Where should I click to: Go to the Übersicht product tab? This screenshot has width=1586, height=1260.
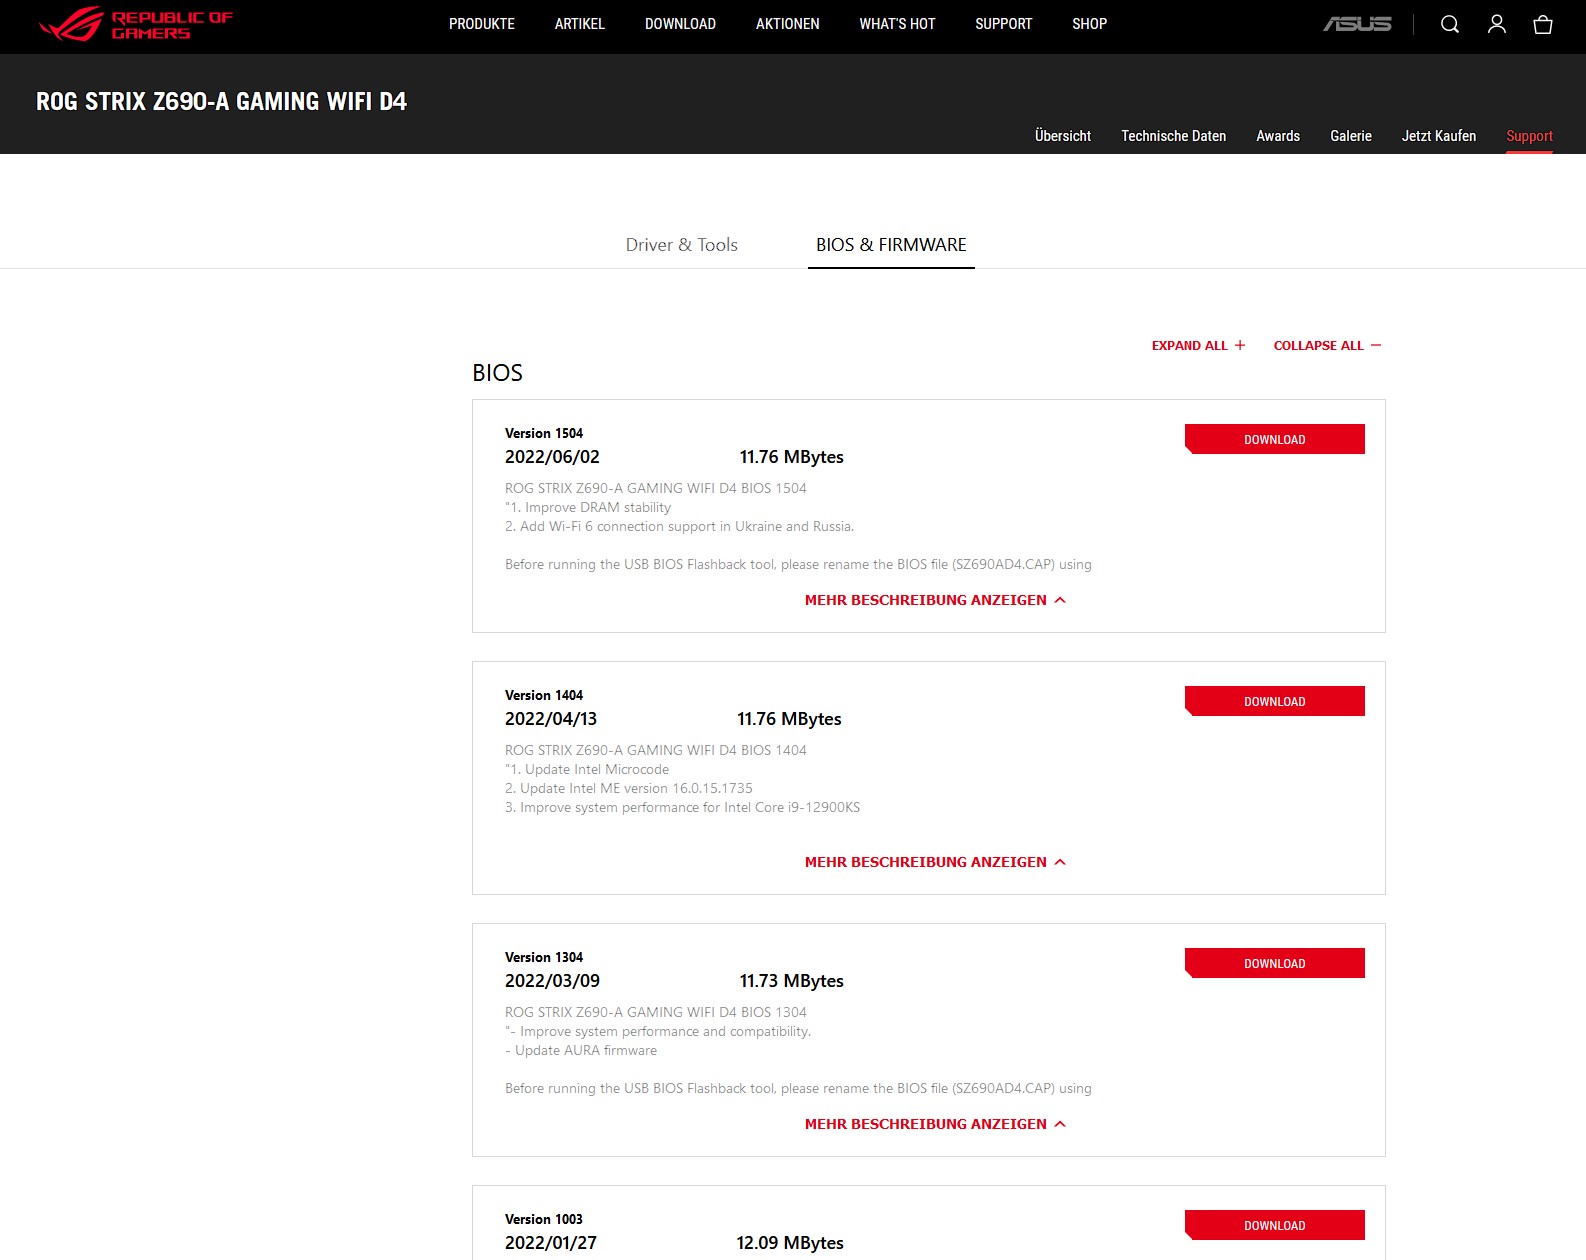(1063, 136)
